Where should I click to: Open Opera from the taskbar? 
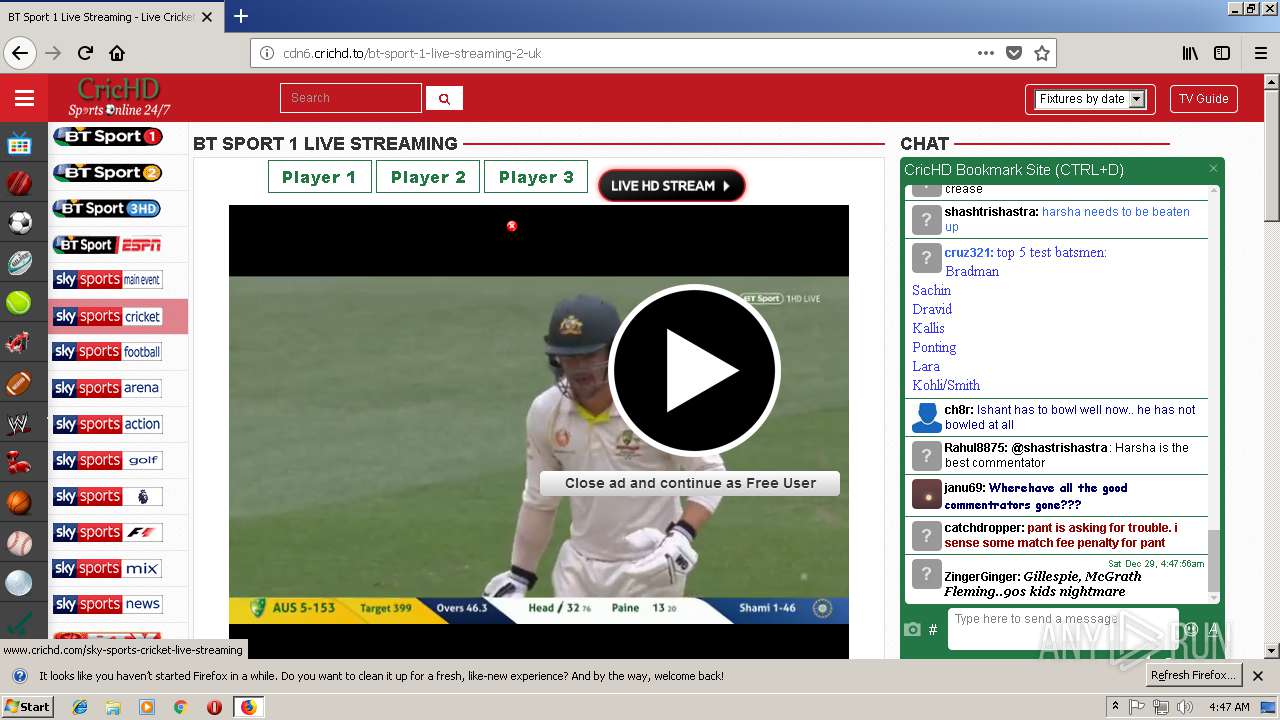click(x=214, y=707)
